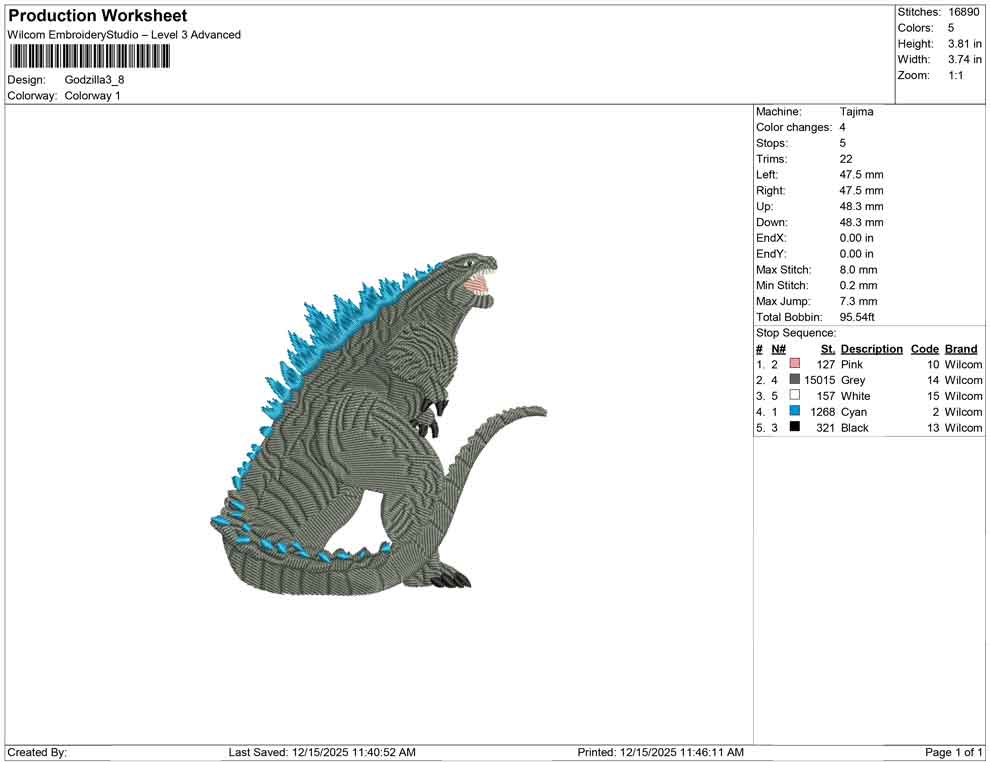Click the Left value '47.5 mm'
The height and width of the screenshot is (762, 990).
(x=861, y=175)
